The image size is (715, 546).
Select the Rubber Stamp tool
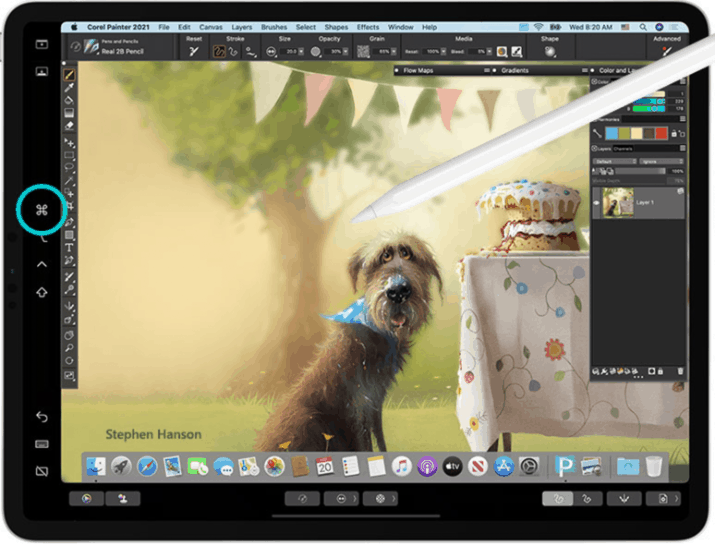69,290
